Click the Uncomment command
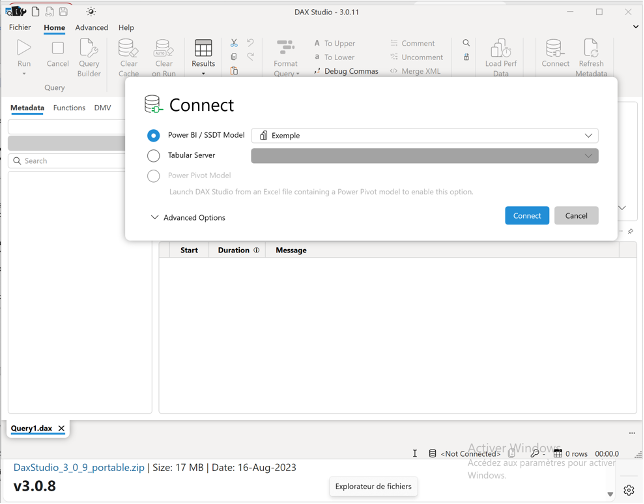The image size is (644, 504). point(416,57)
